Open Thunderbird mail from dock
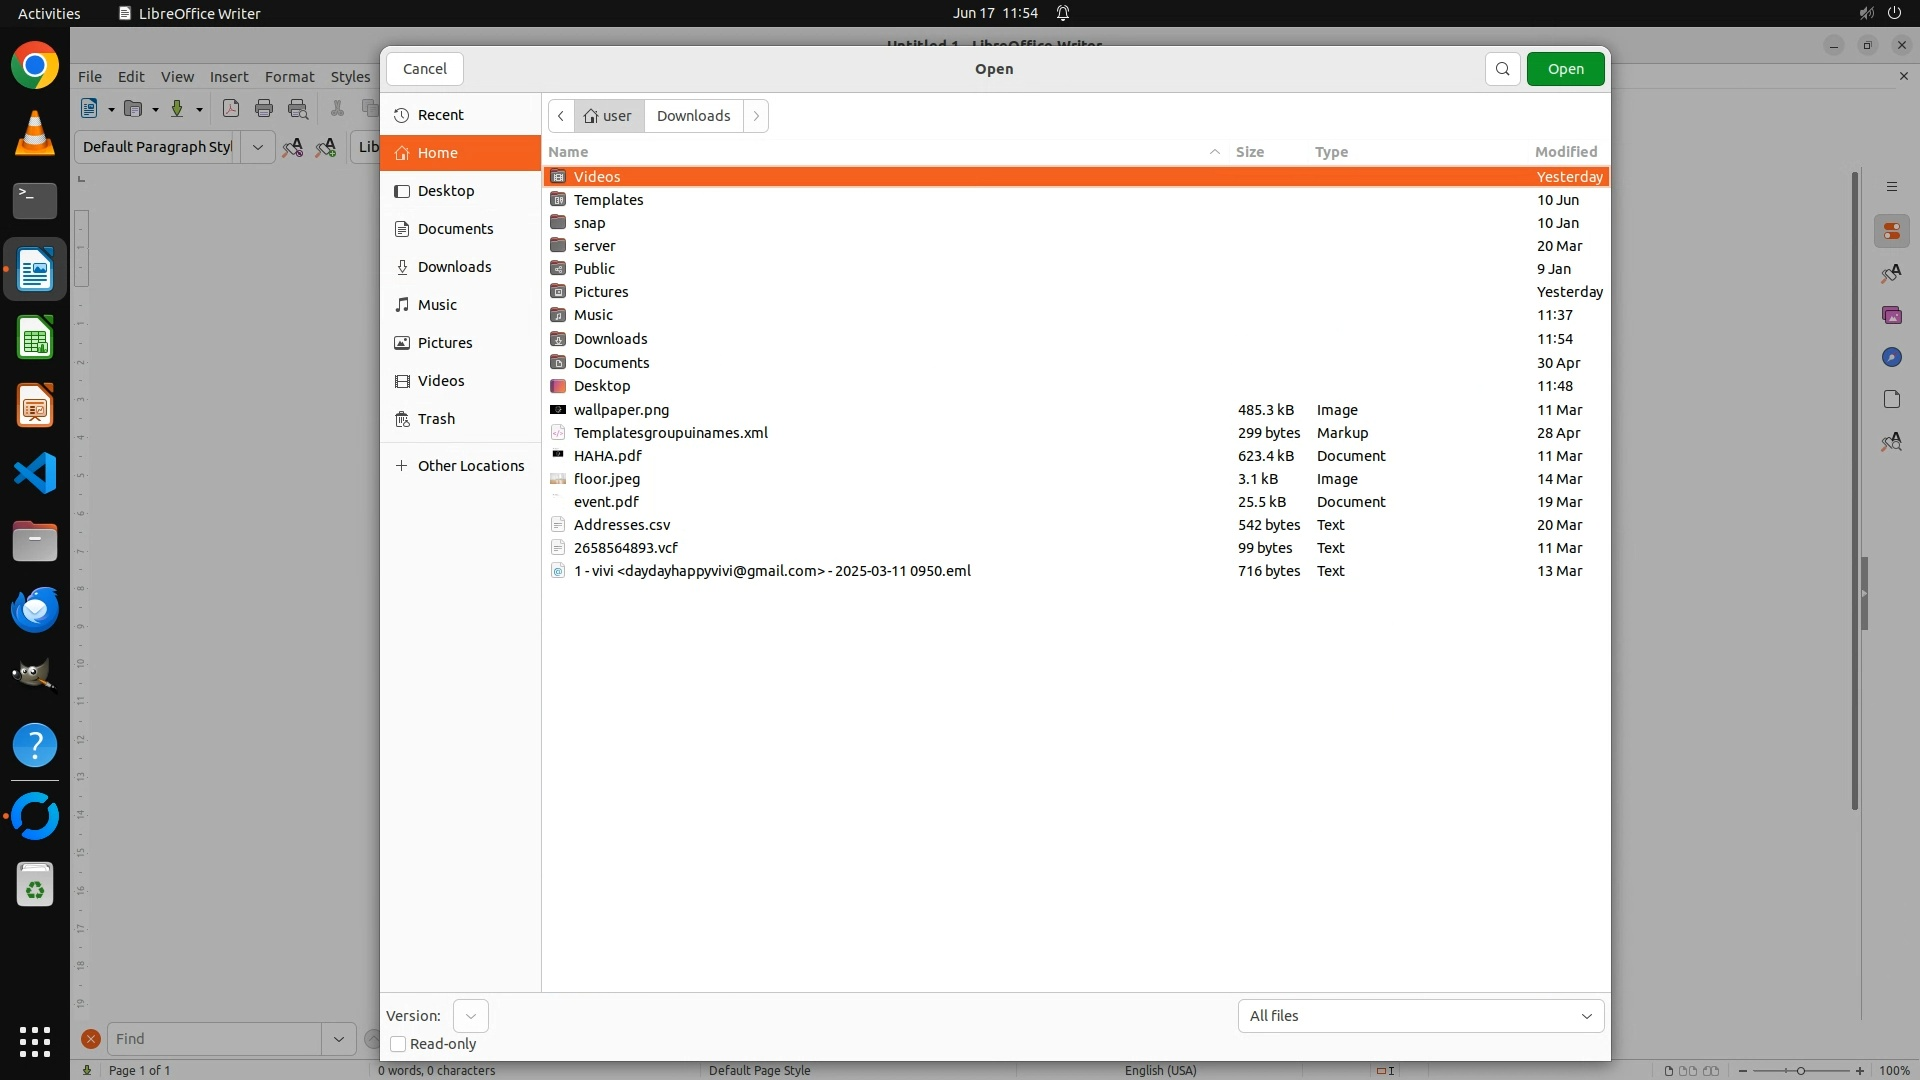This screenshot has width=1920, height=1080. coord(35,609)
